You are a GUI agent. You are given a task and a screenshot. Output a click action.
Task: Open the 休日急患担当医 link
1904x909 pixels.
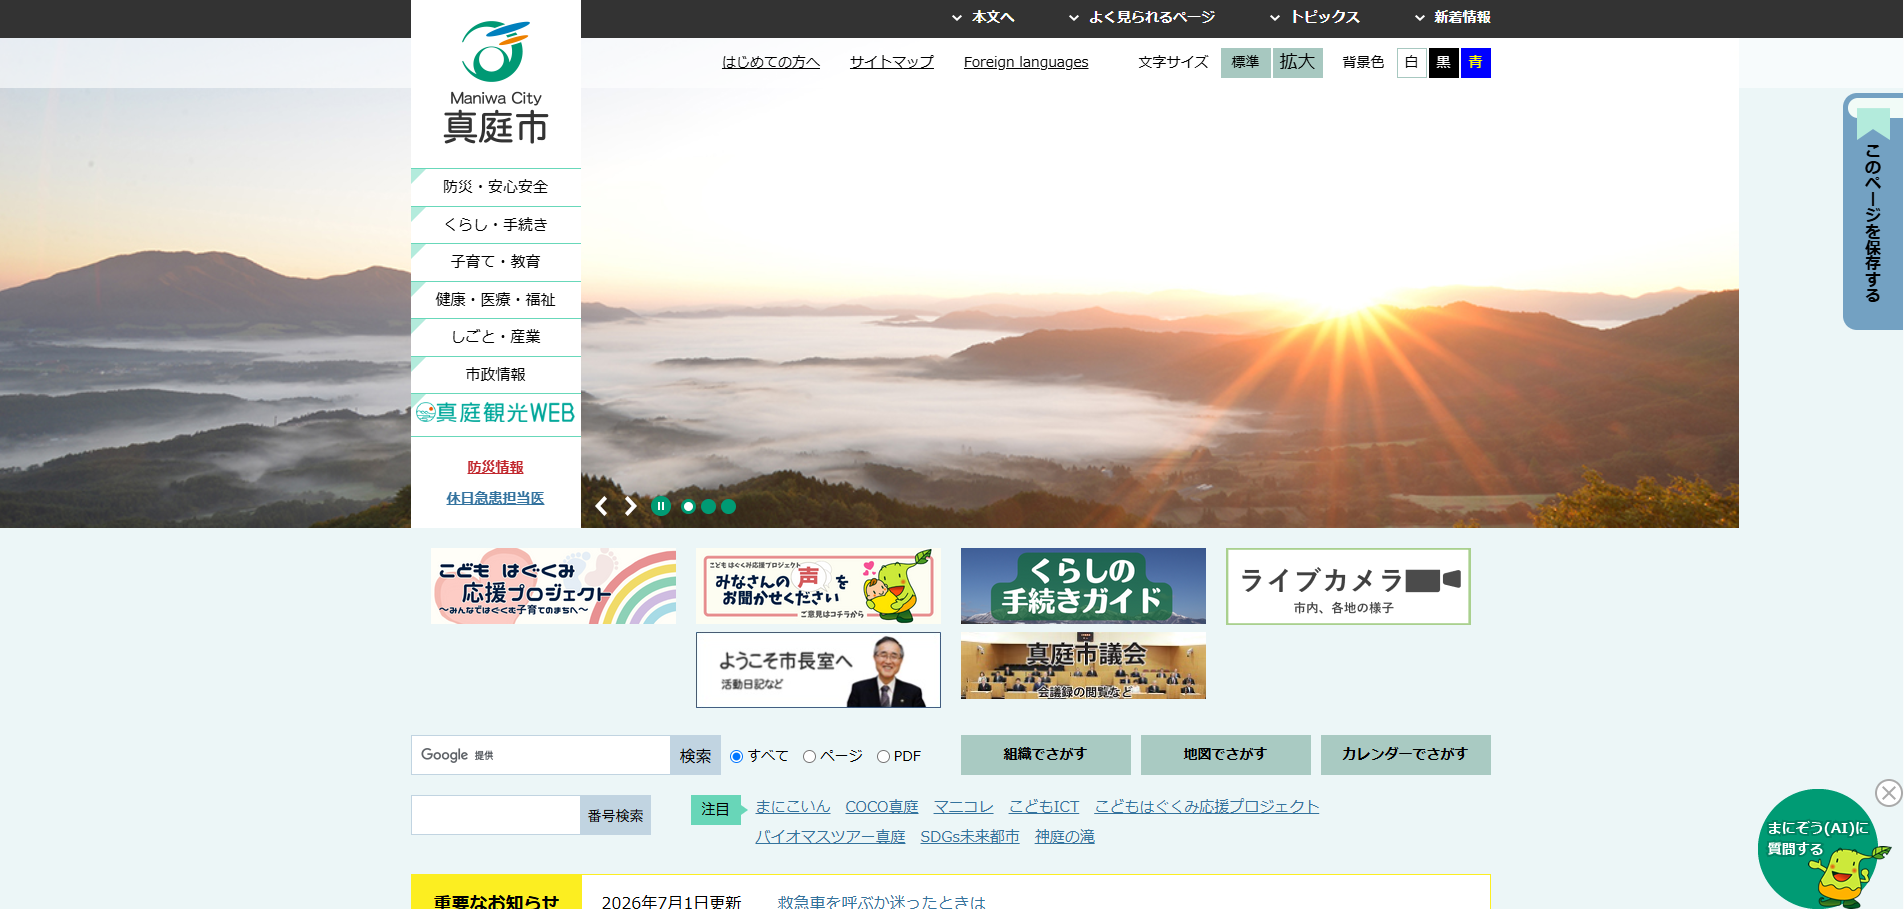pos(496,498)
